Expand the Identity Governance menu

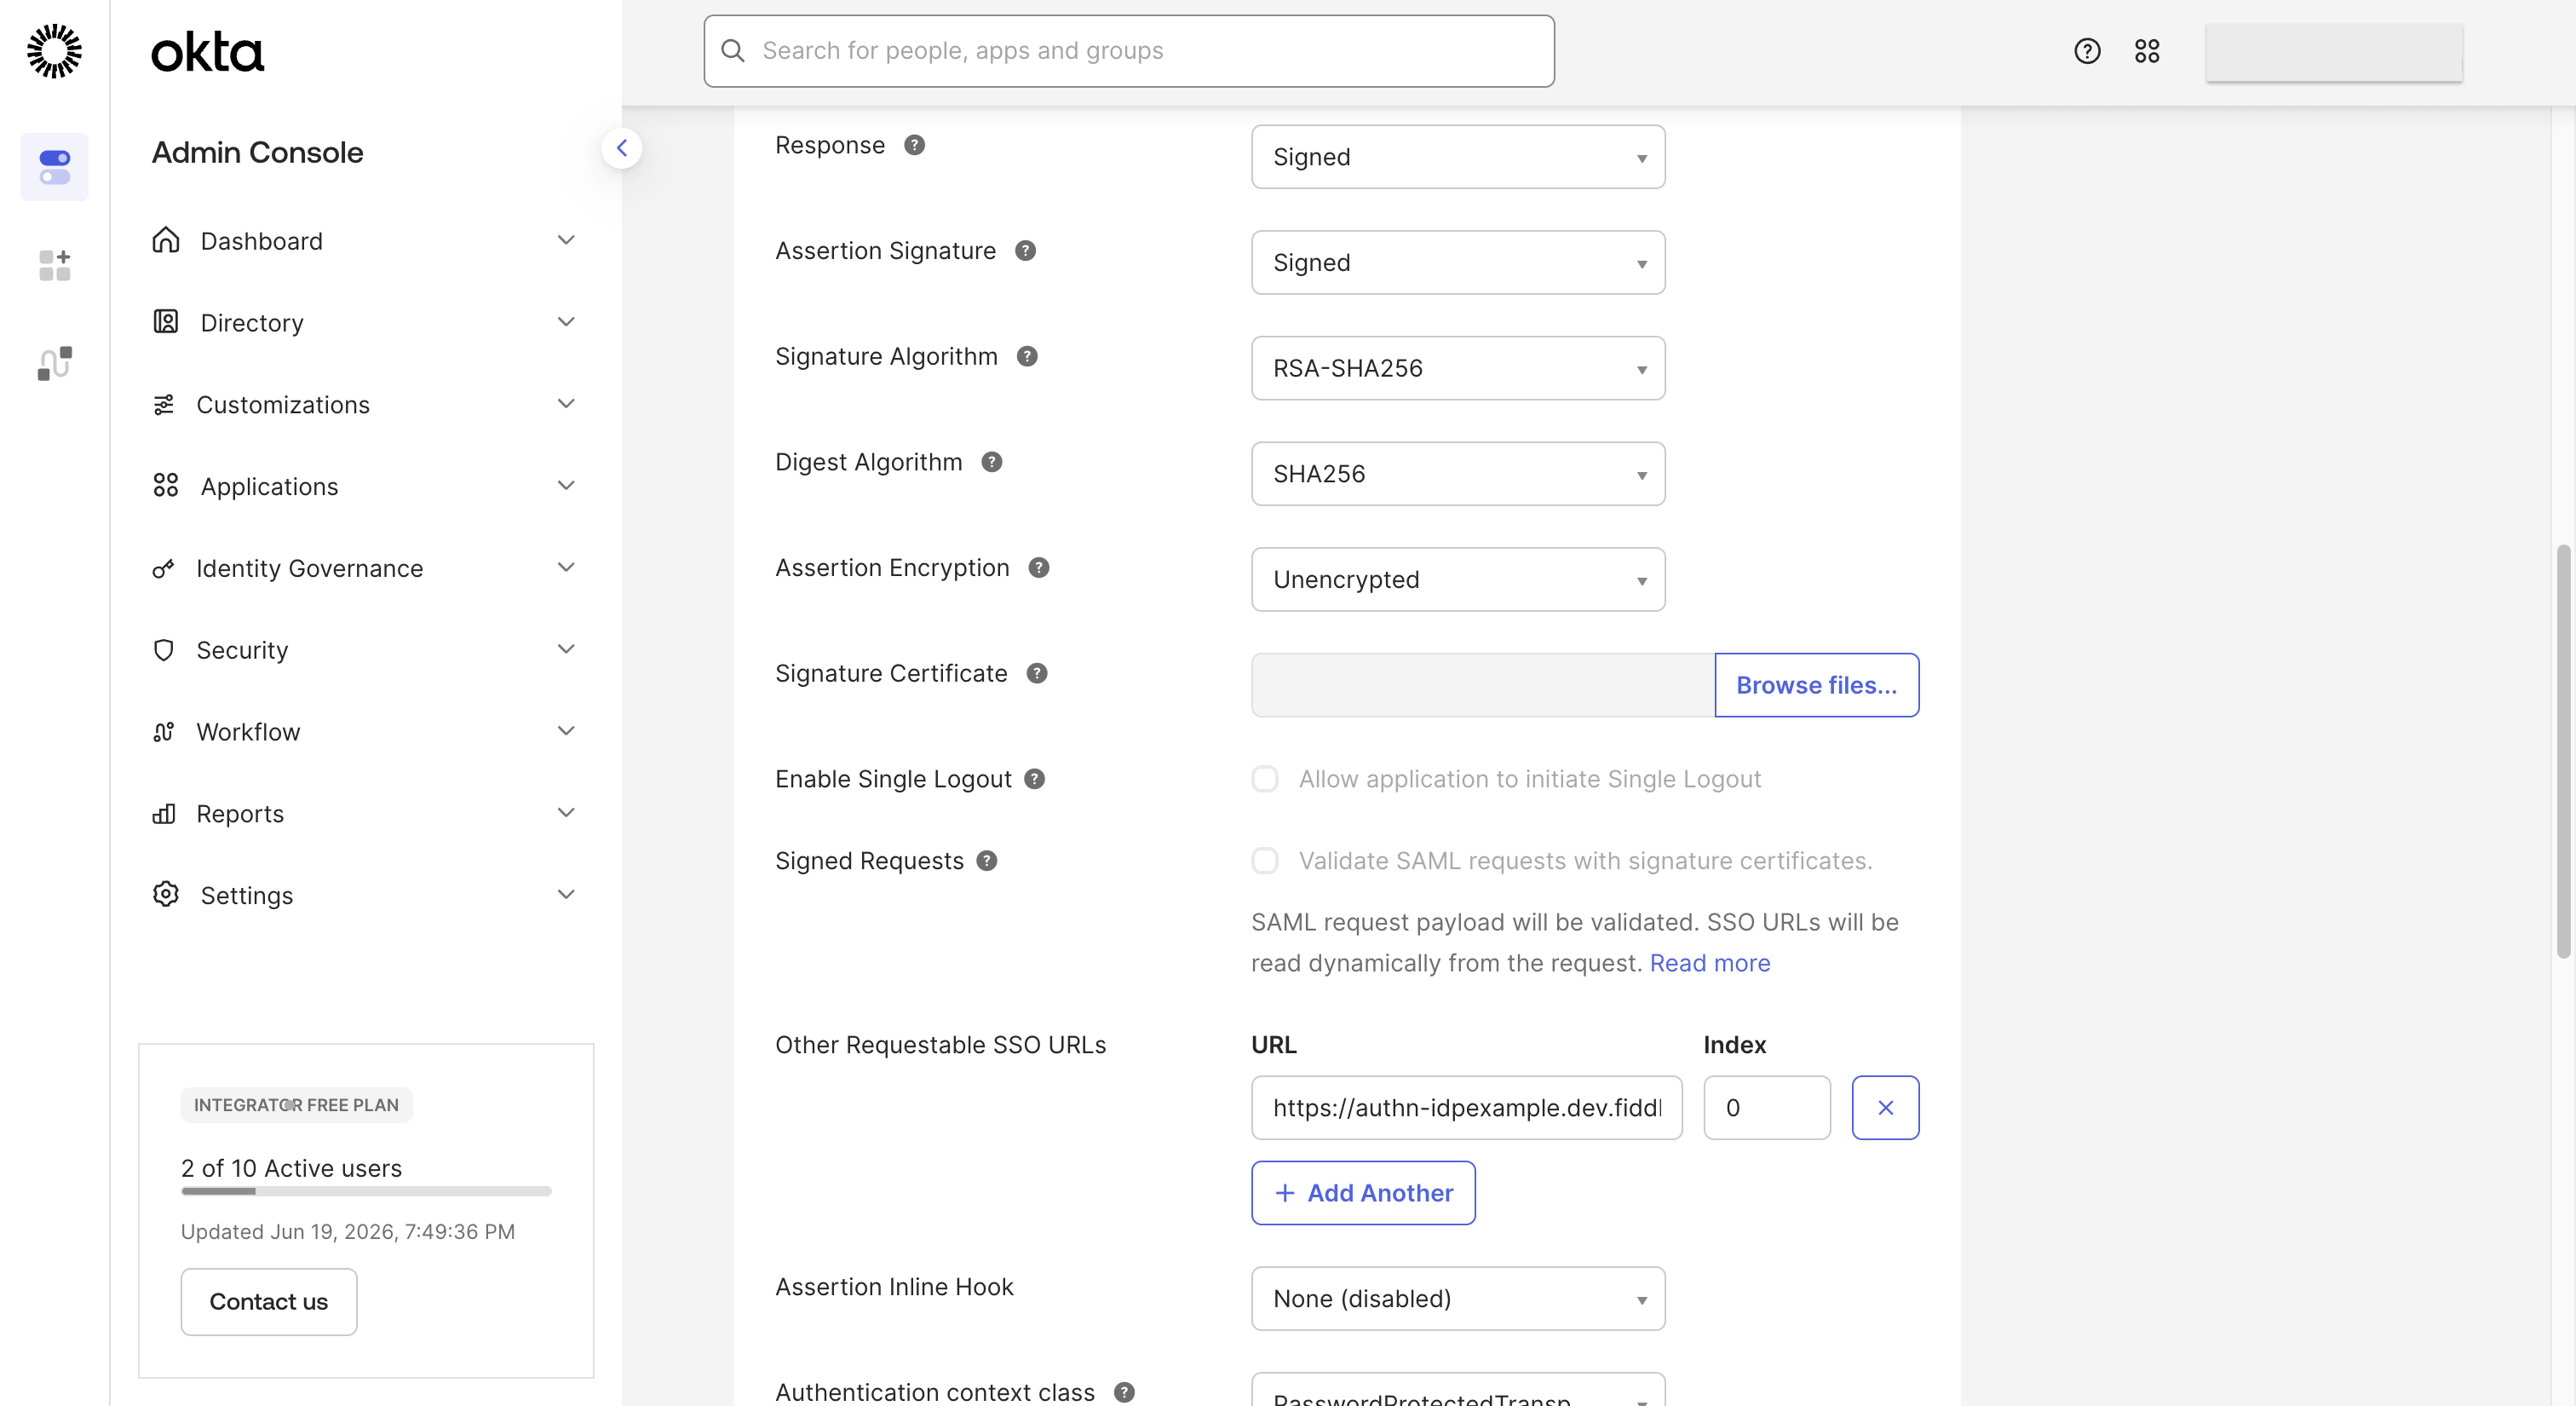[x=365, y=568]
